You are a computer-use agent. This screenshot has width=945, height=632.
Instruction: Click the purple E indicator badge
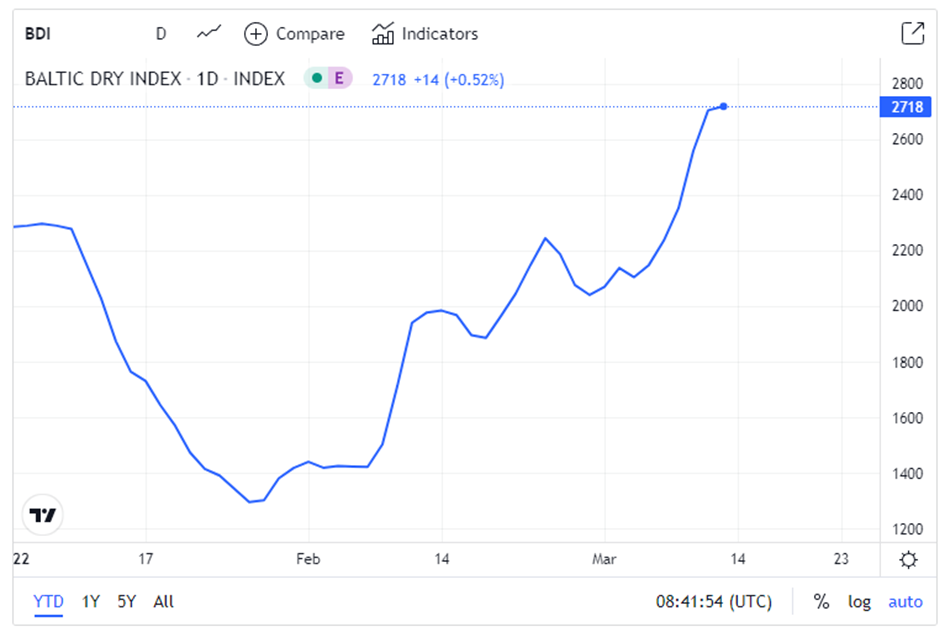point(339,78)
